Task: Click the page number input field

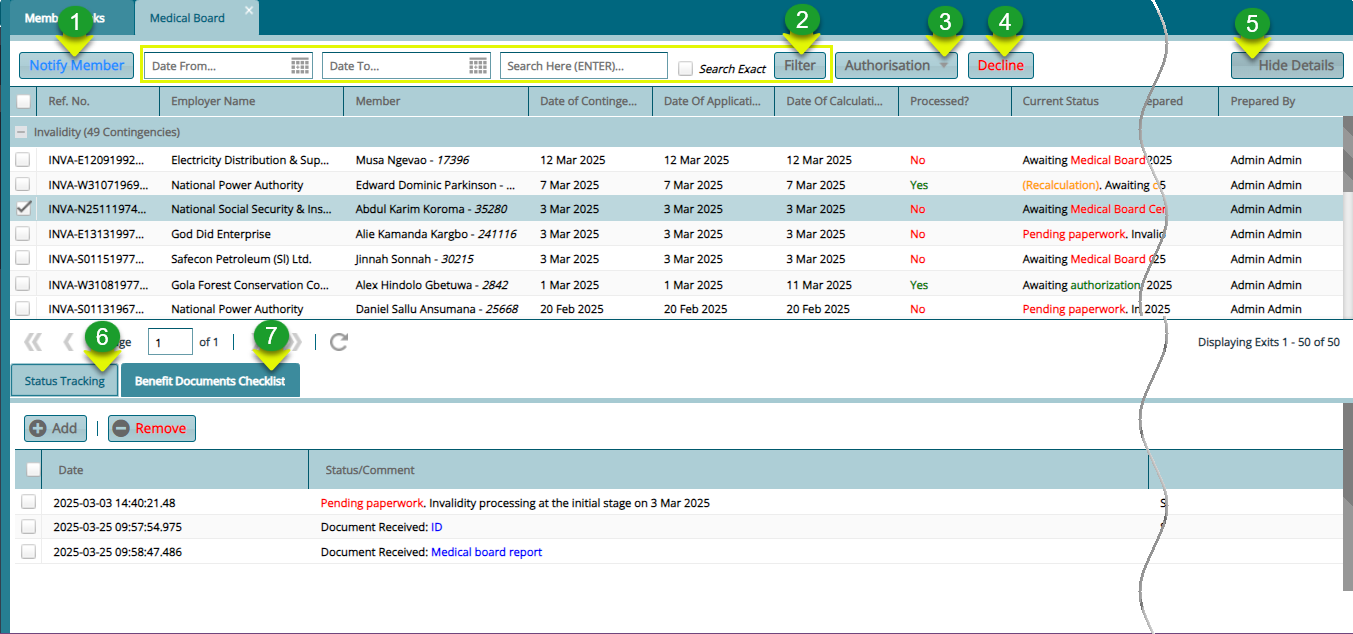Action: [x=169, y=341]
